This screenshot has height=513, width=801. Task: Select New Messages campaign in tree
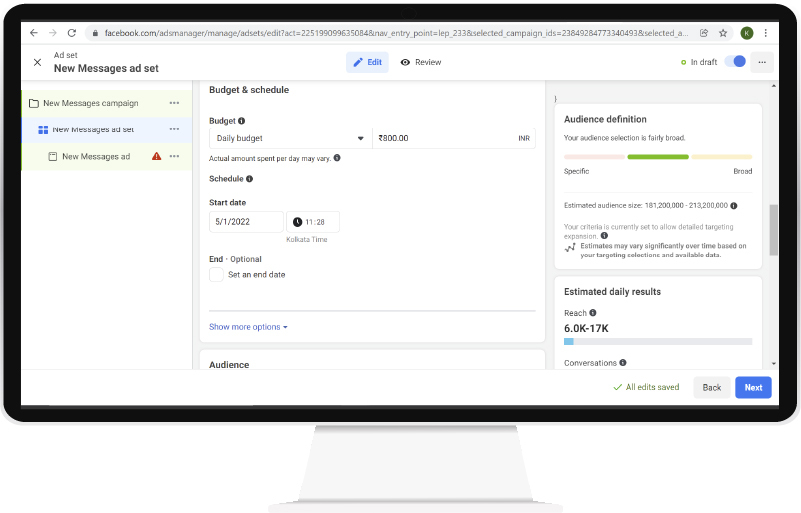tap(90, 103)
